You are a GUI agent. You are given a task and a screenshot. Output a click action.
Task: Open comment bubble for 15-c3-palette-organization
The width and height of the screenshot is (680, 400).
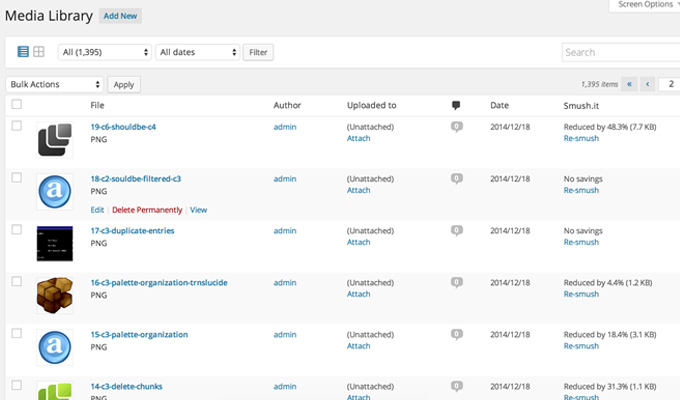(x=457, y=334)
